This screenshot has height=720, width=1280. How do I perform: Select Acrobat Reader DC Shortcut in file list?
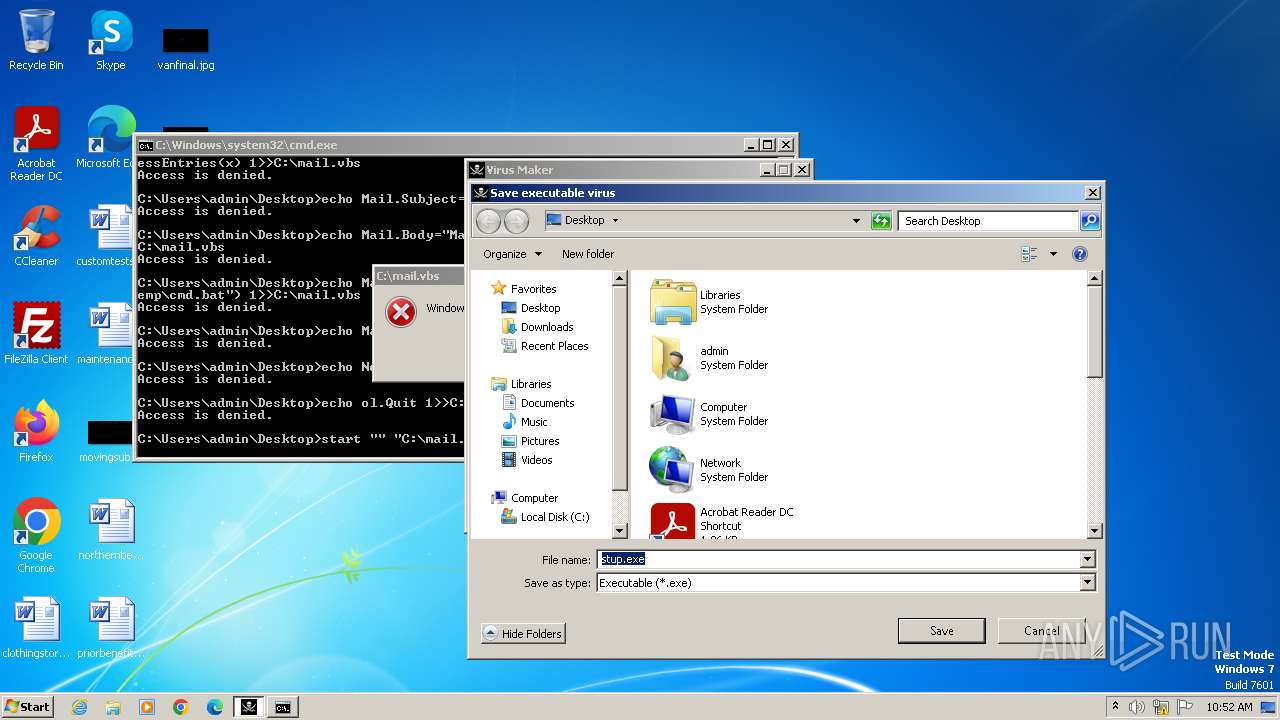click(x=722, y=520)
